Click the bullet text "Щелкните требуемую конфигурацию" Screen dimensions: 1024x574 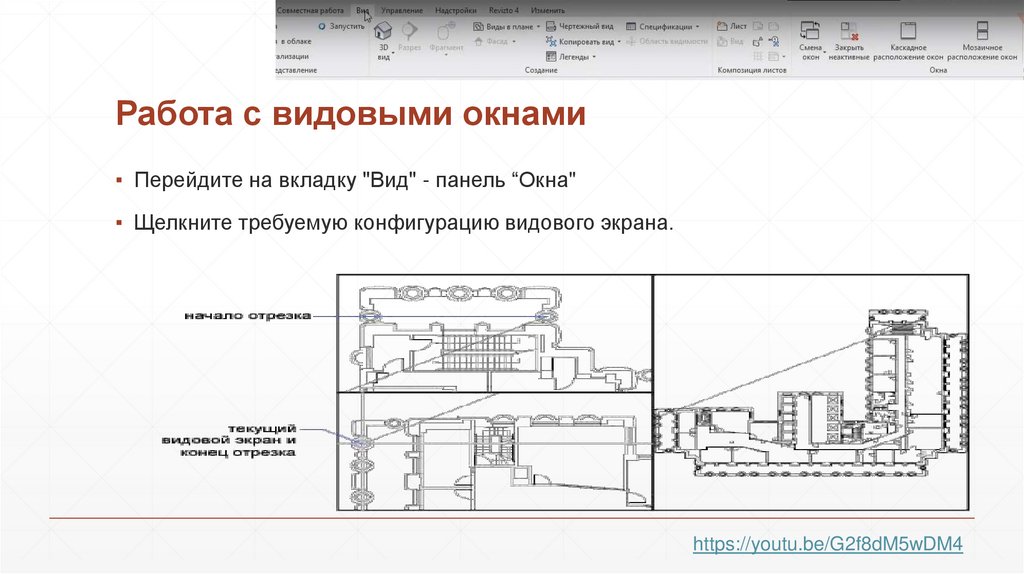404,223
